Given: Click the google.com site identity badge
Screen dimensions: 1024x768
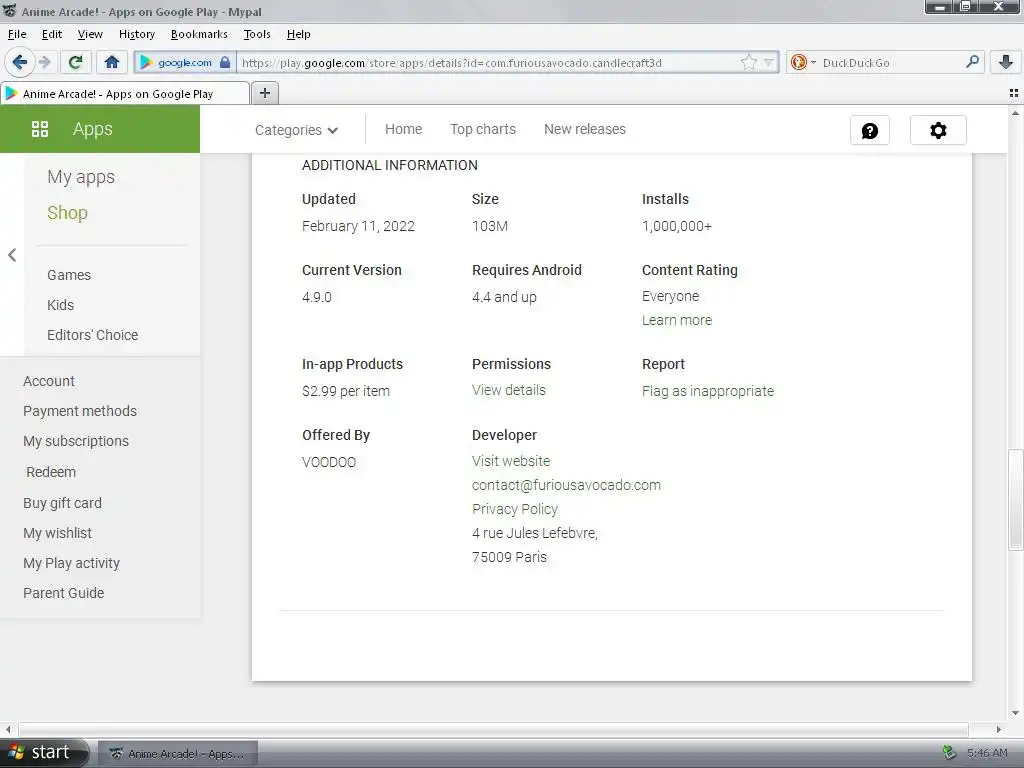Looking at the screenshot, I should (x=185, y=63).
